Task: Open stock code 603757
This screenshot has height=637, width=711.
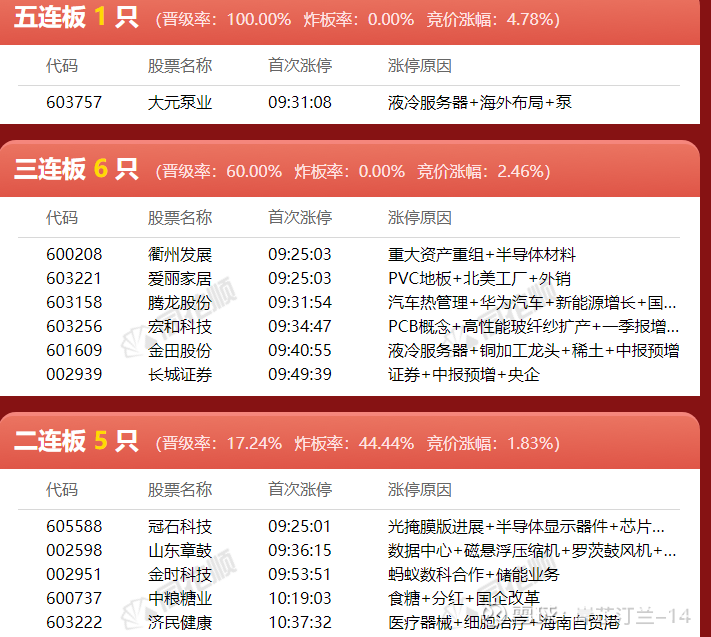Action: 74,102
